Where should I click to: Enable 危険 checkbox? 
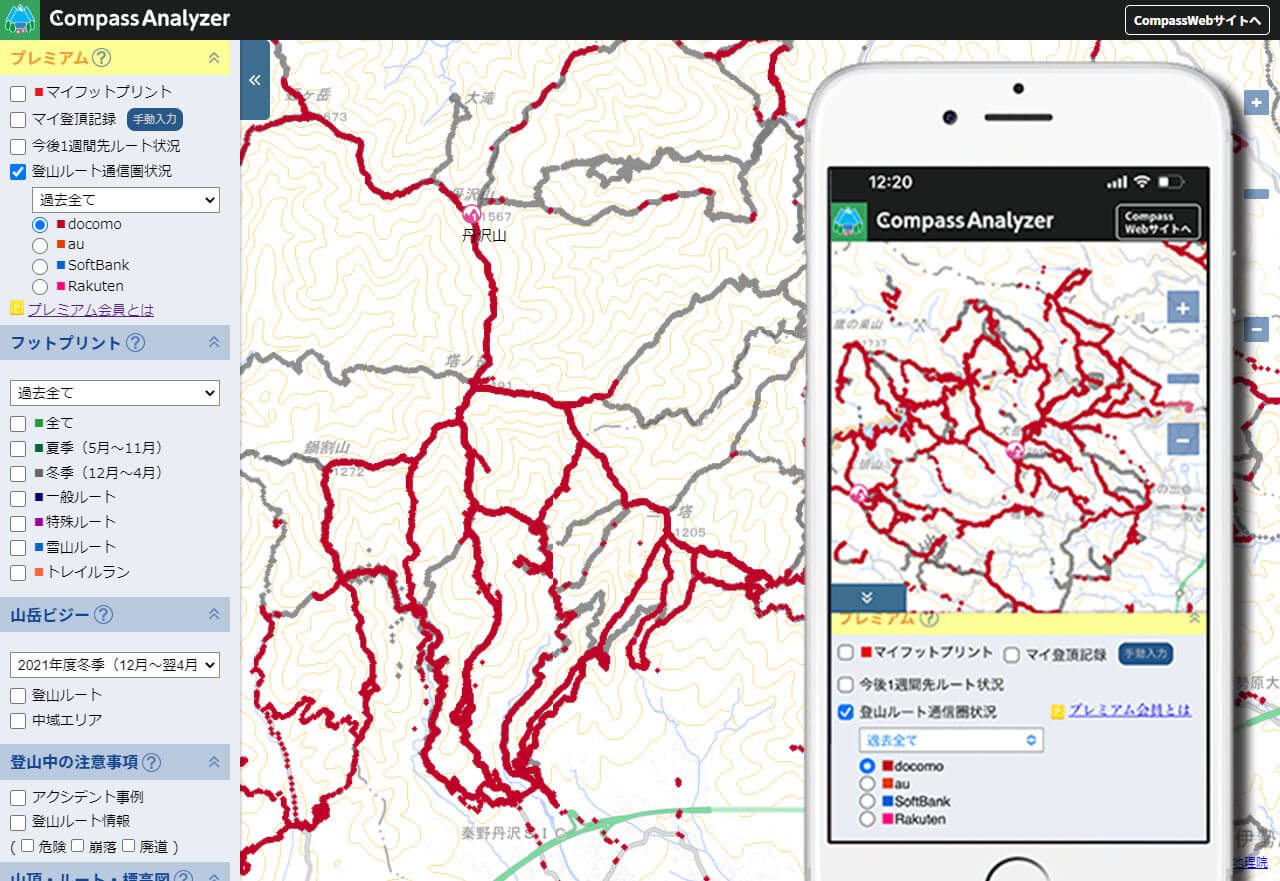click(27, 846)
